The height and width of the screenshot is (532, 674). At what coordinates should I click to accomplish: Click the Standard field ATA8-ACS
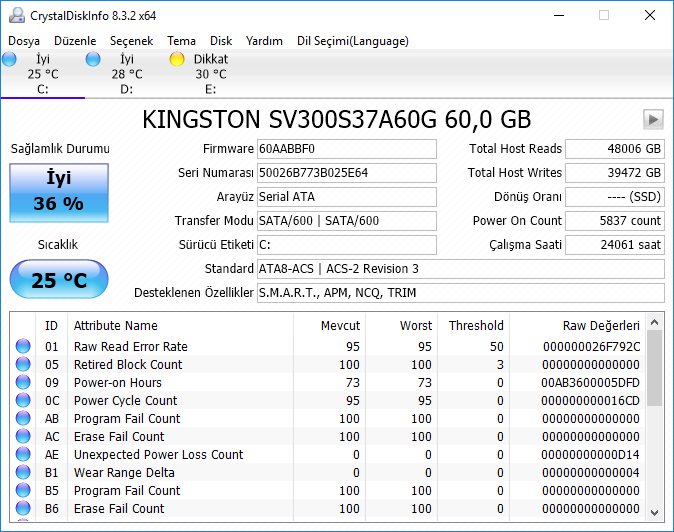pos(461,269)
